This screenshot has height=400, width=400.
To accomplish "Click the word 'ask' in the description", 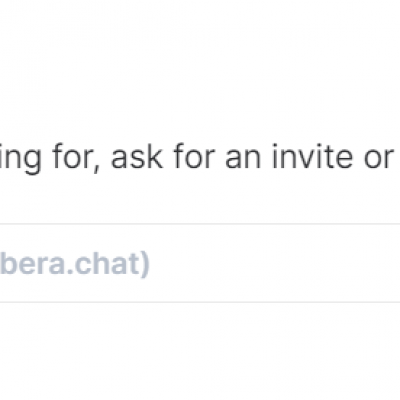I will pyautogui.click(x=137, y=157).
